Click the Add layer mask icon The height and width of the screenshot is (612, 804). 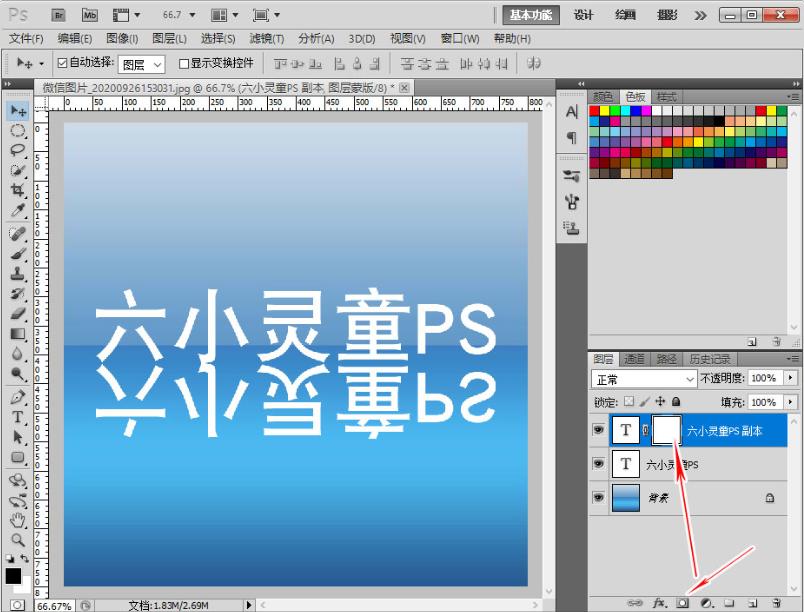[682, 602]
